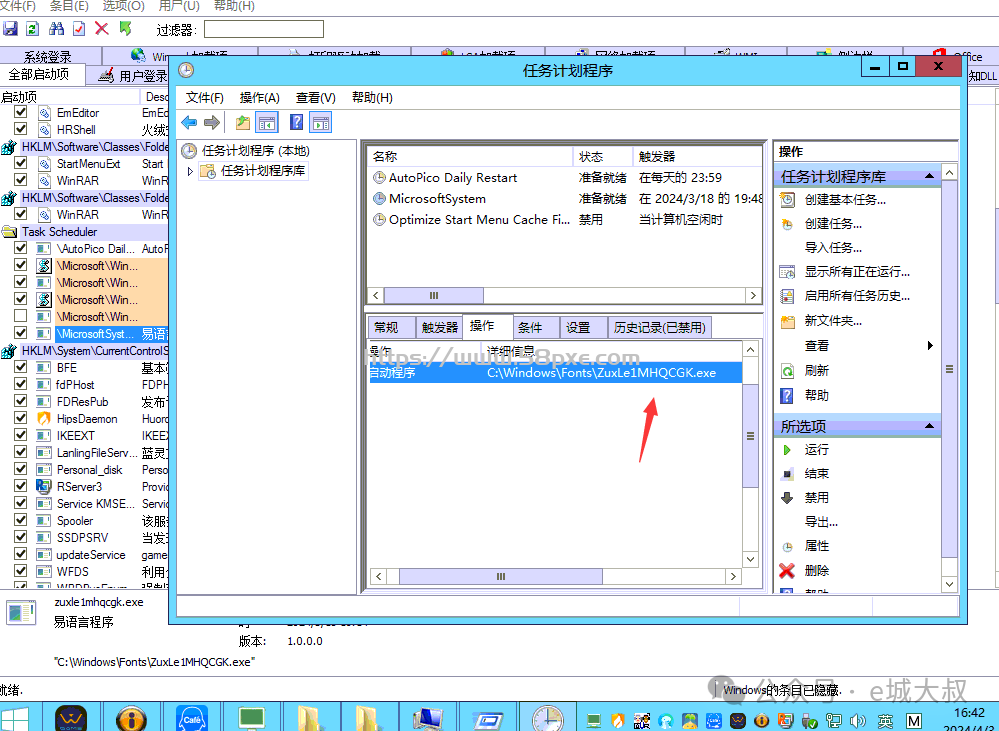This screenshot has height=731, width=999.
Task: Uncheck the updateService entry checkbox
Action: [20, 554]
